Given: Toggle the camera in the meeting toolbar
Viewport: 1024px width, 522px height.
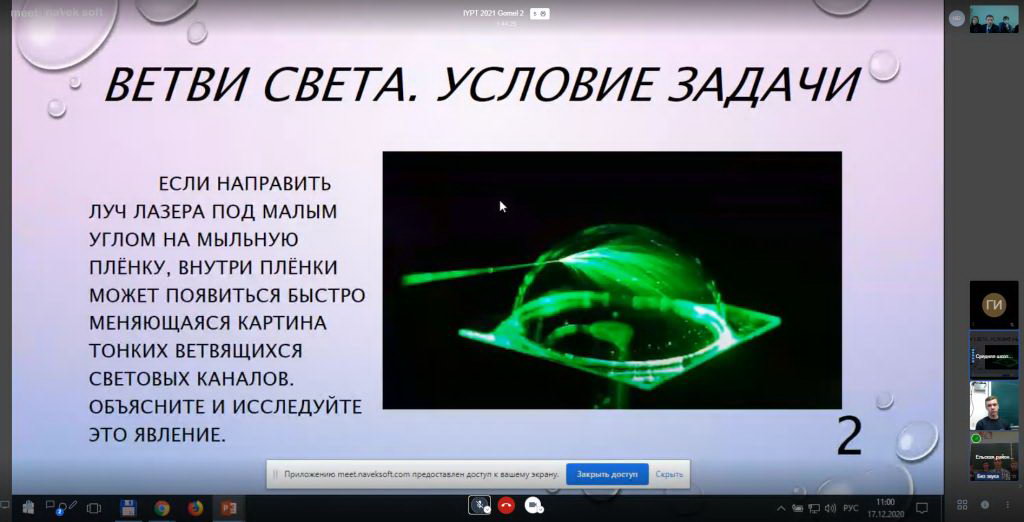Looking at the screenshot, I should tap(533, 506).
